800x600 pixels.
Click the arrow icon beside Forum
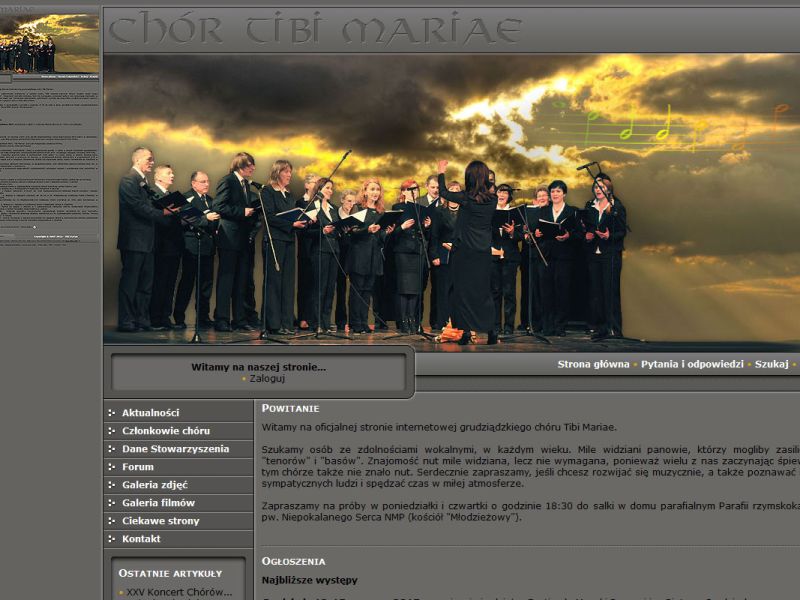tap(111, 467)
